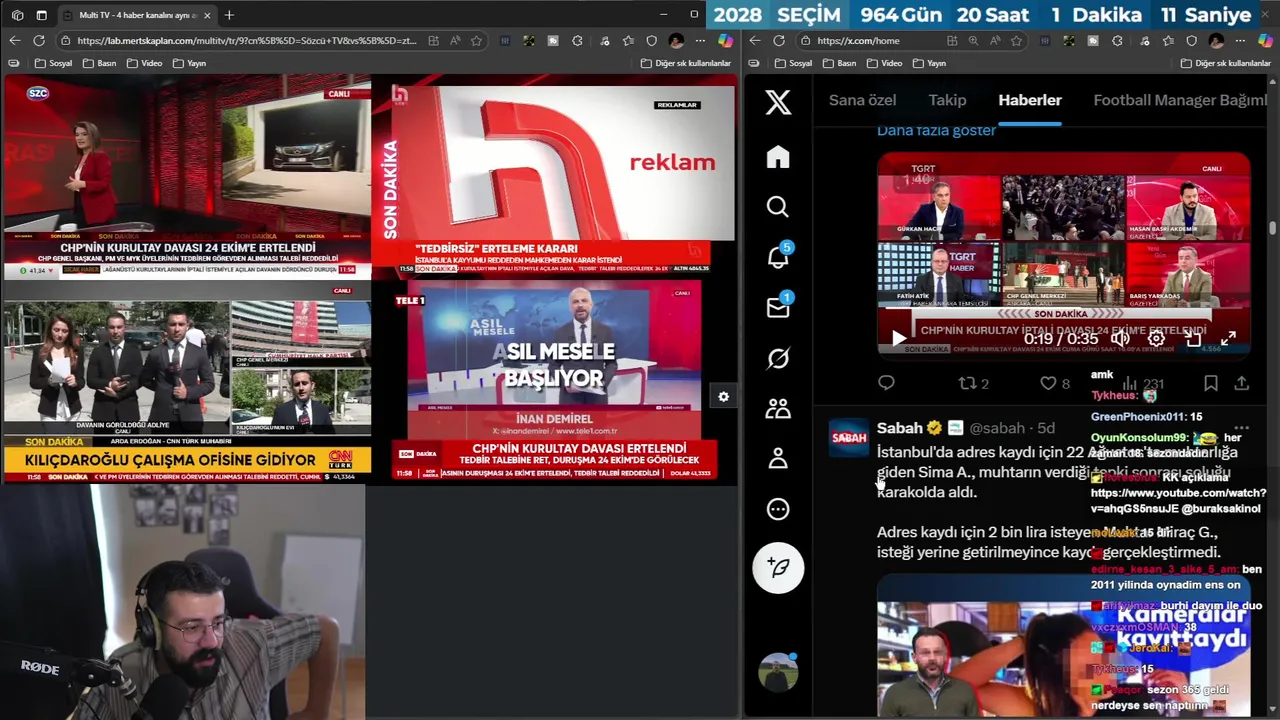The image size is (1280, 720).
Task: Repost the video post with 2 reposts
Action: [973, 383]
